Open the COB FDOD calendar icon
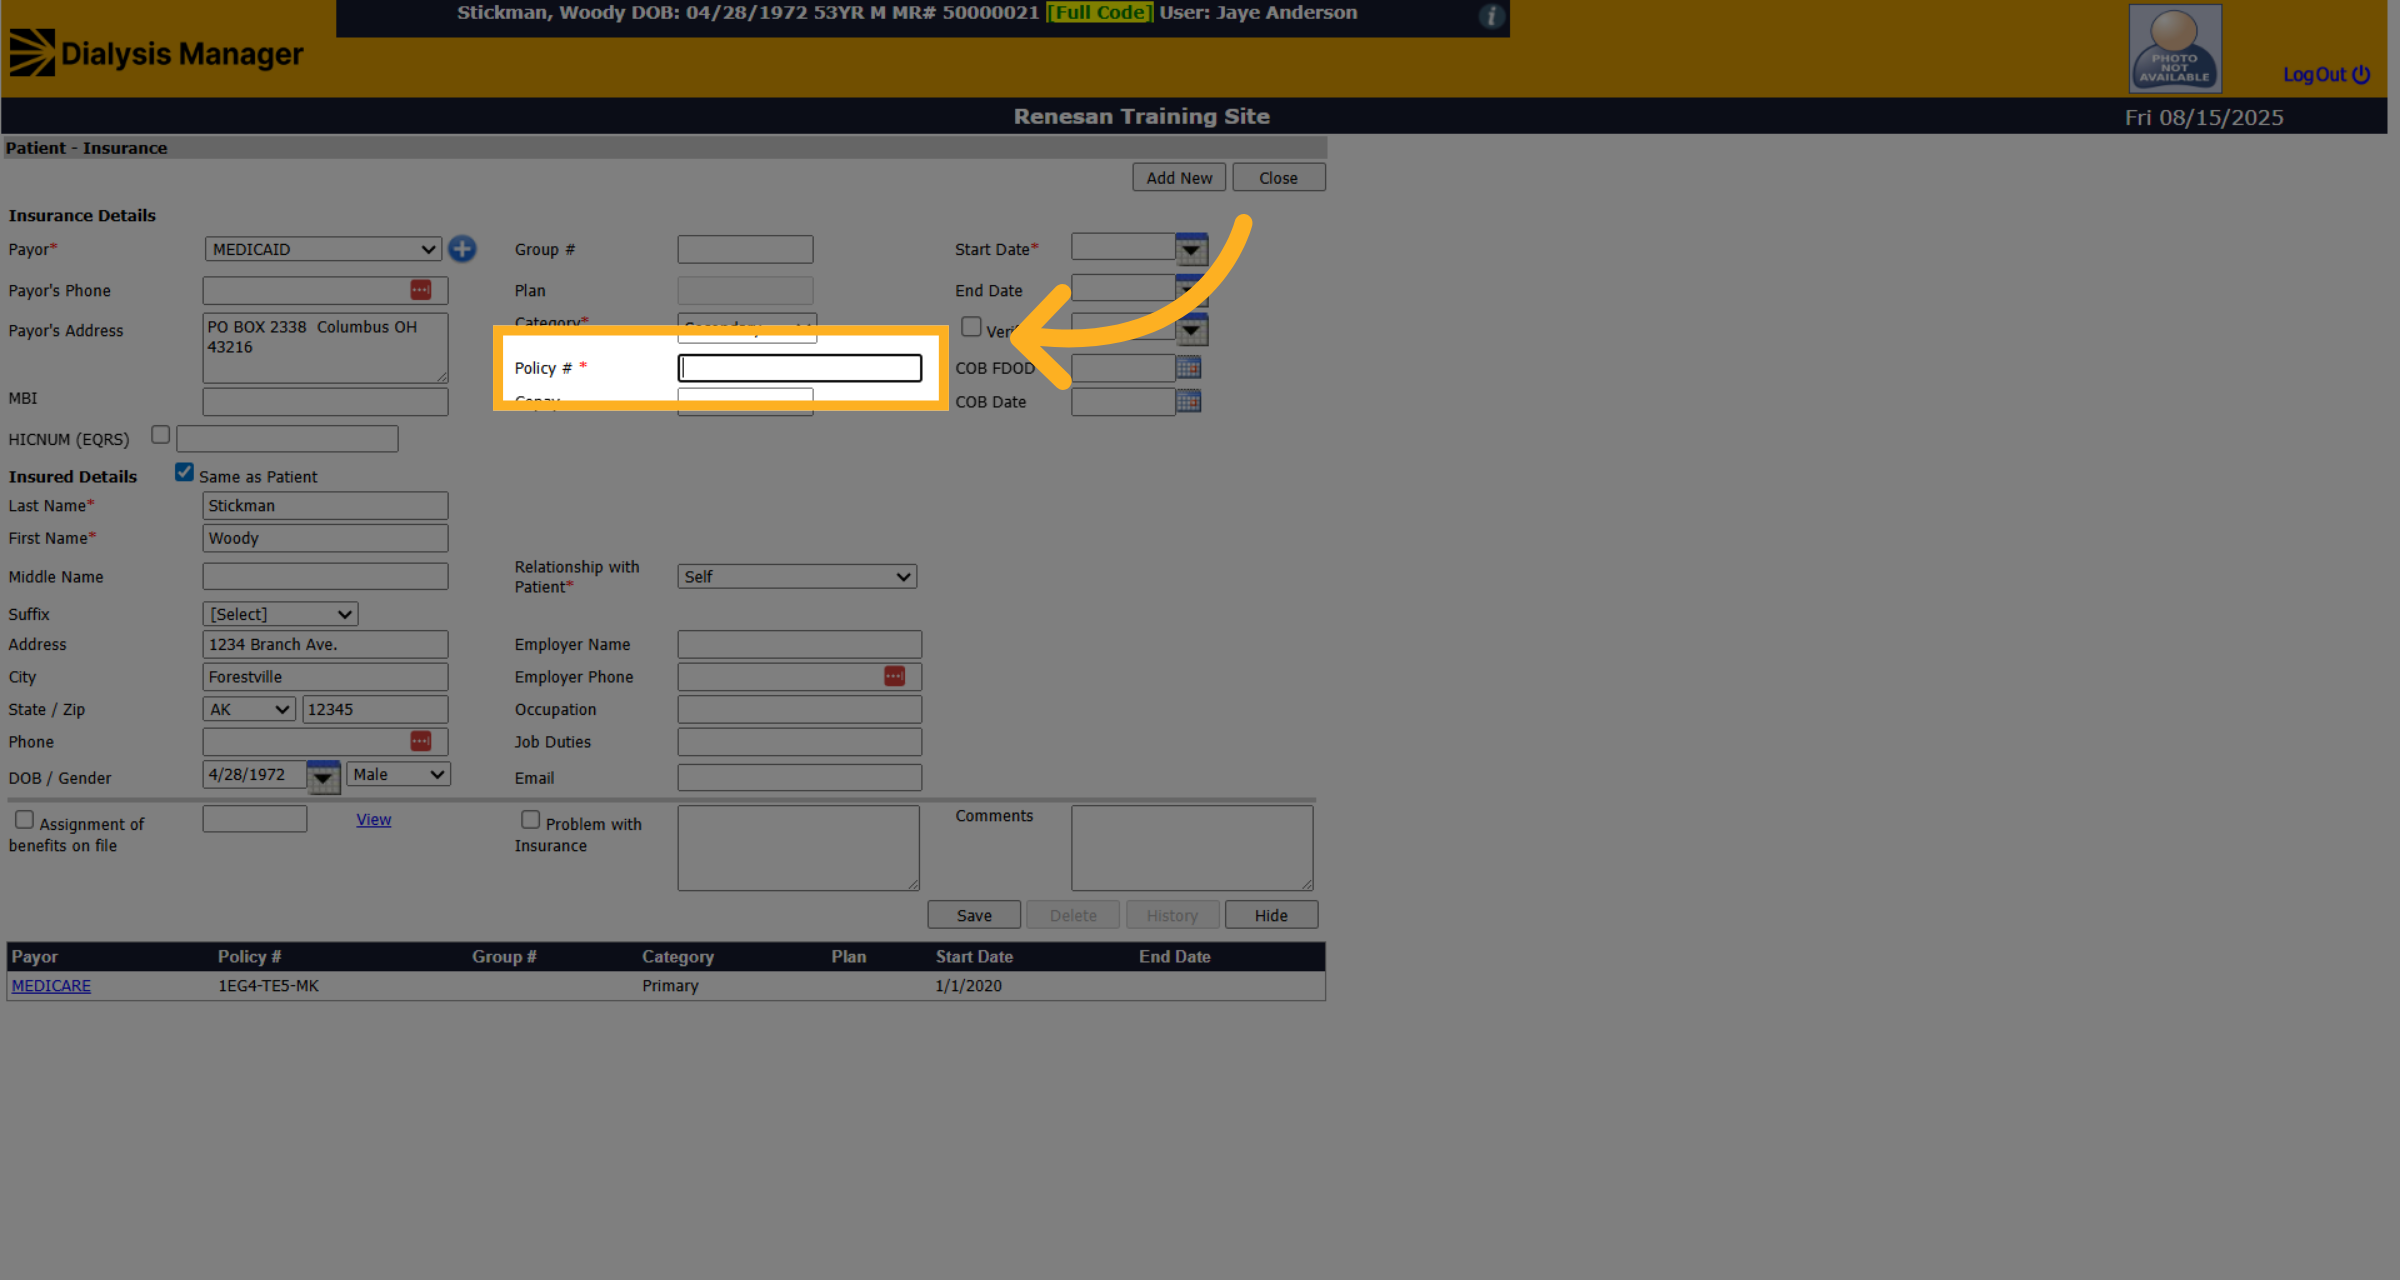2400x1280 pixels. point(1188,367)
